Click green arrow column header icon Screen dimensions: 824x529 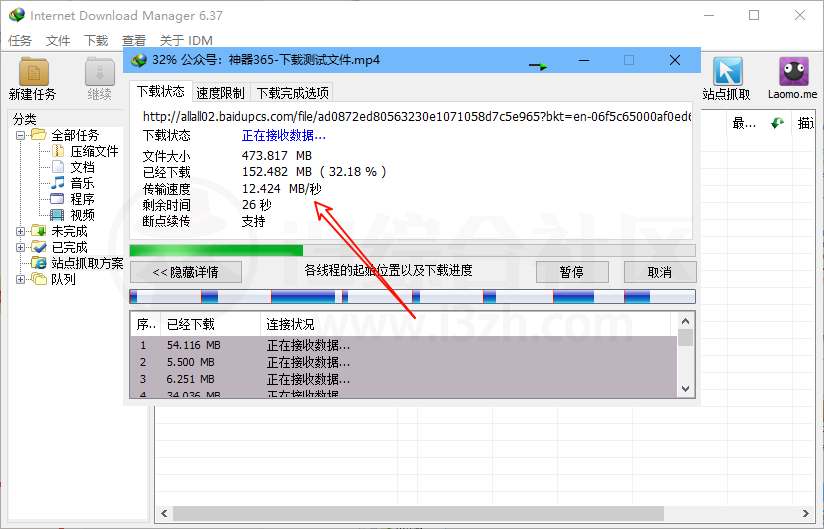point(776,123)
